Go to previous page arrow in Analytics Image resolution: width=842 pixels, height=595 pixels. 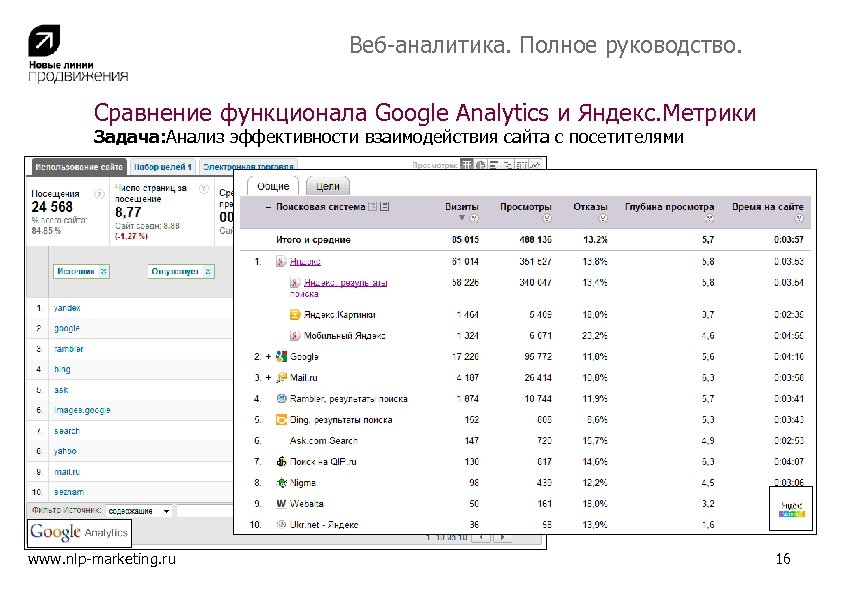[x=481, y=538]
